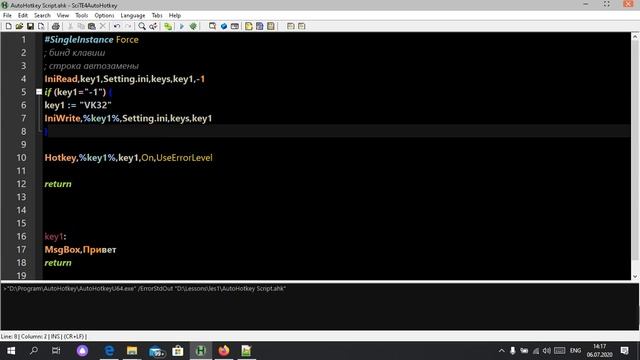Viewport: 640px width, 360px height.
Task: Click the 'return' keyword on line 18
Action: click(58, 263)
